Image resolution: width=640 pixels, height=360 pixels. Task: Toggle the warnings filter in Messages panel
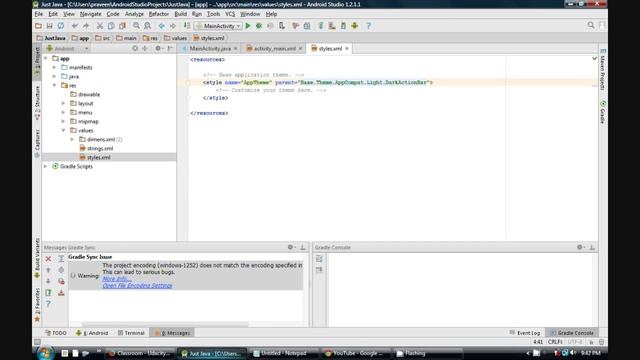(61, 281)
